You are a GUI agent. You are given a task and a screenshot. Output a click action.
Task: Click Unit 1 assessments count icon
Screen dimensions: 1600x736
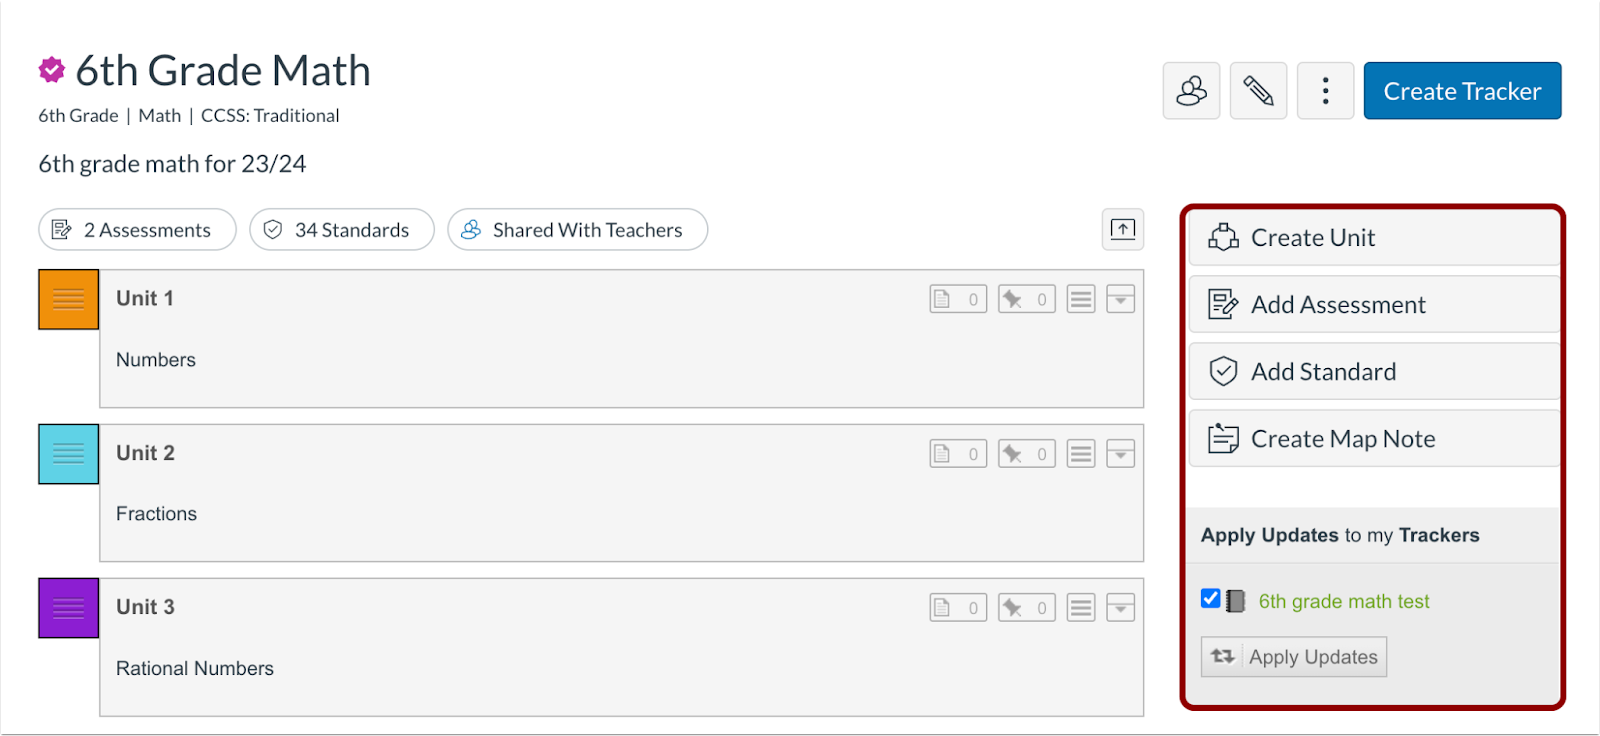click(958, 299)
